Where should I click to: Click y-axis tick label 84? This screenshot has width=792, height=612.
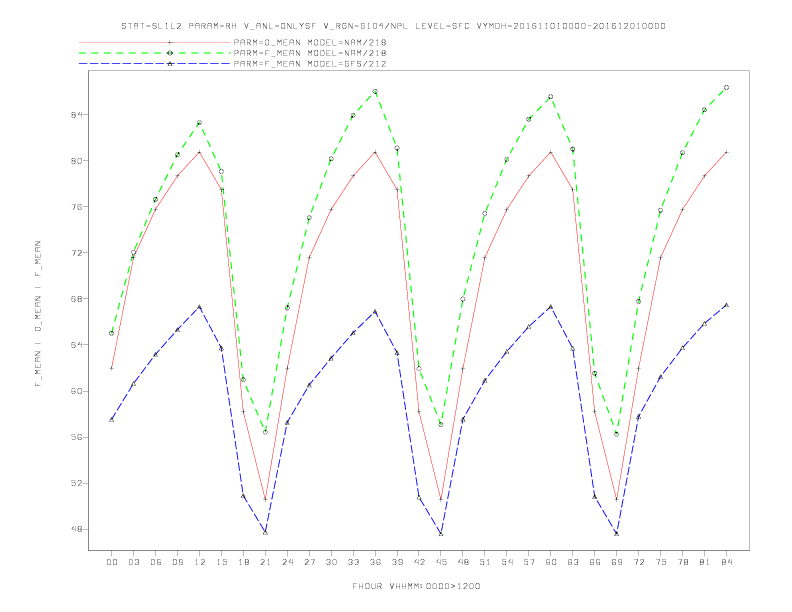77,115
